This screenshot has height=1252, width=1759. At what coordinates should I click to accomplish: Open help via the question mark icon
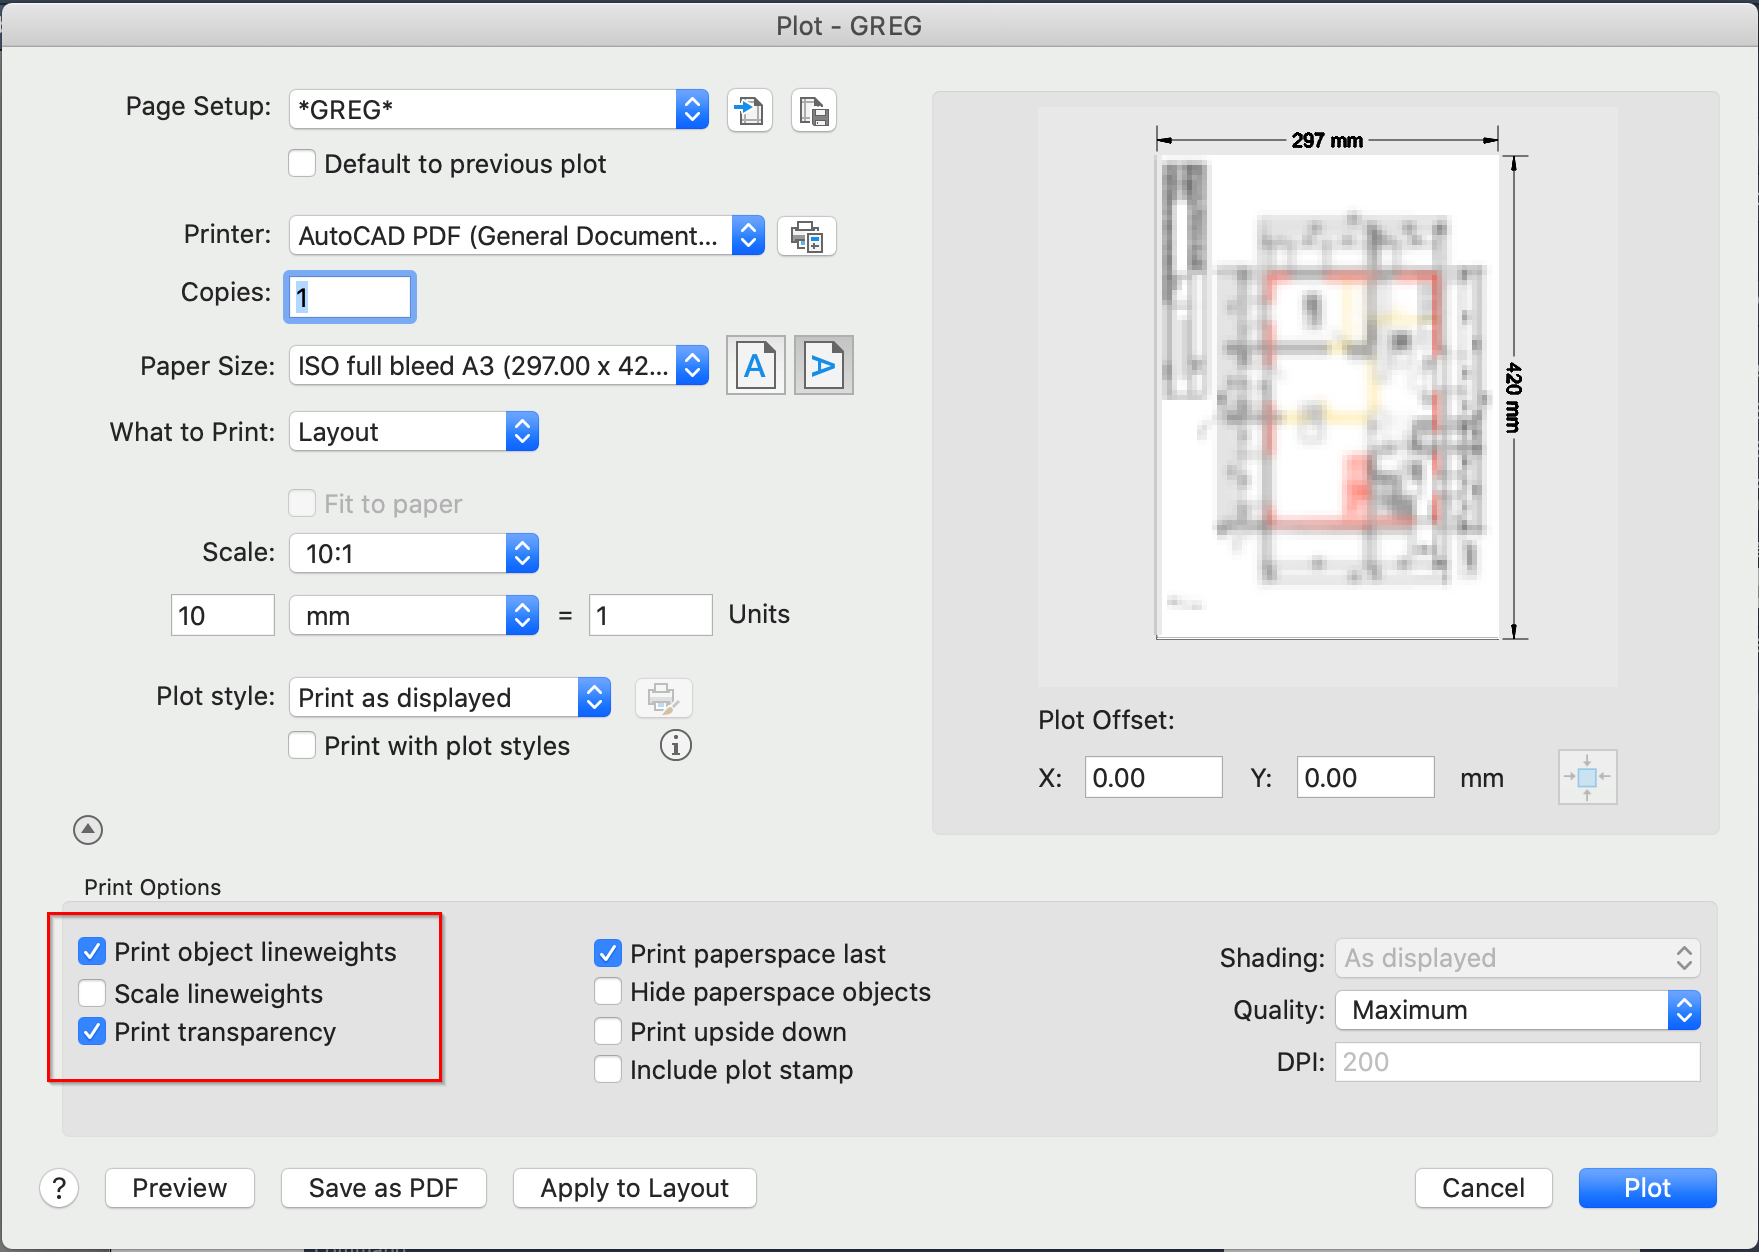click(59, 1188)
